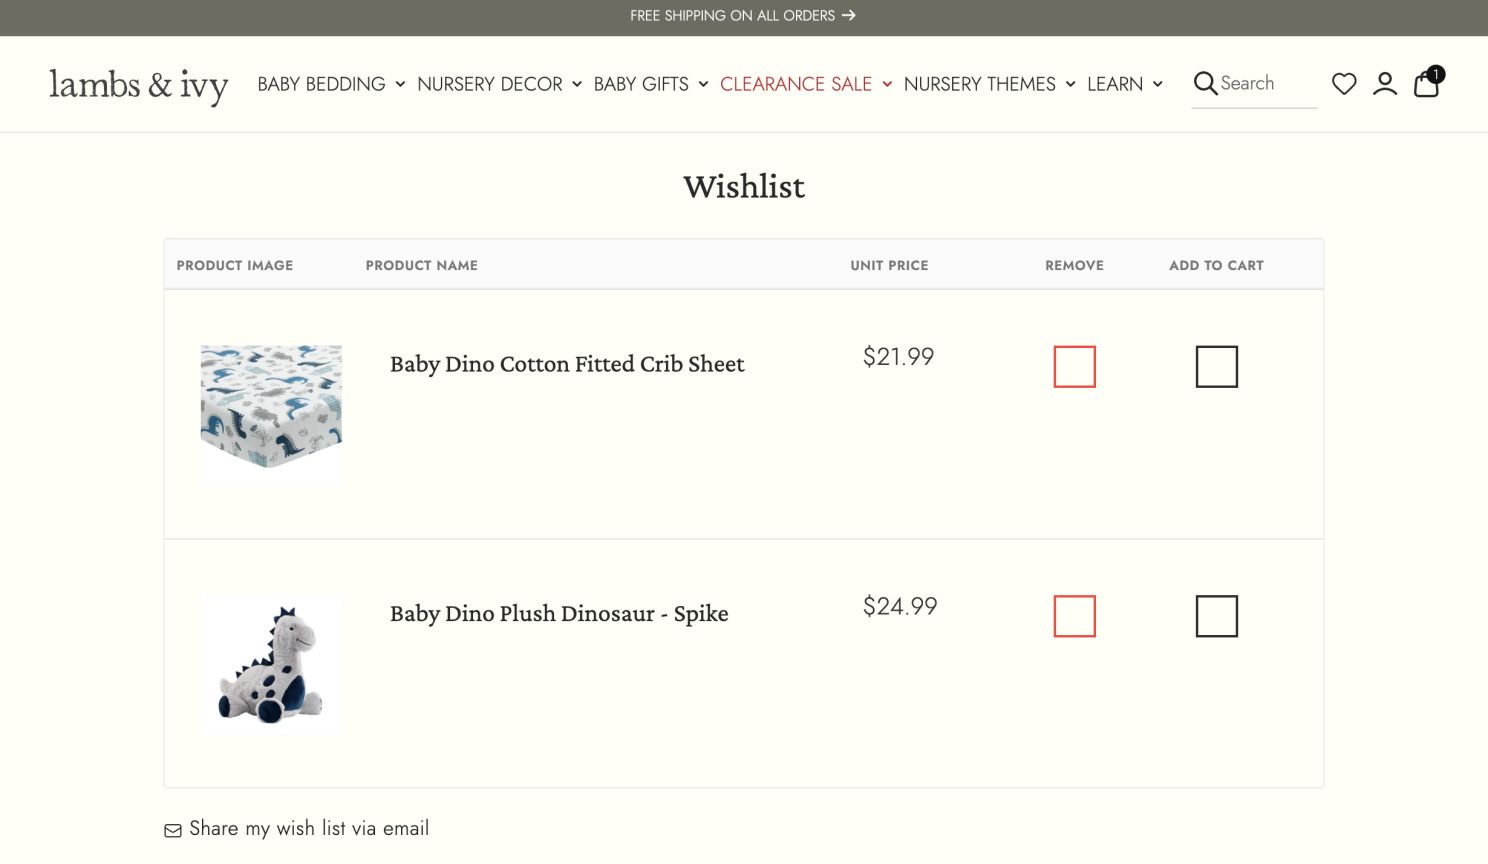Click Share my wish list via email
Screen dimensions: 1488x864
309,829
